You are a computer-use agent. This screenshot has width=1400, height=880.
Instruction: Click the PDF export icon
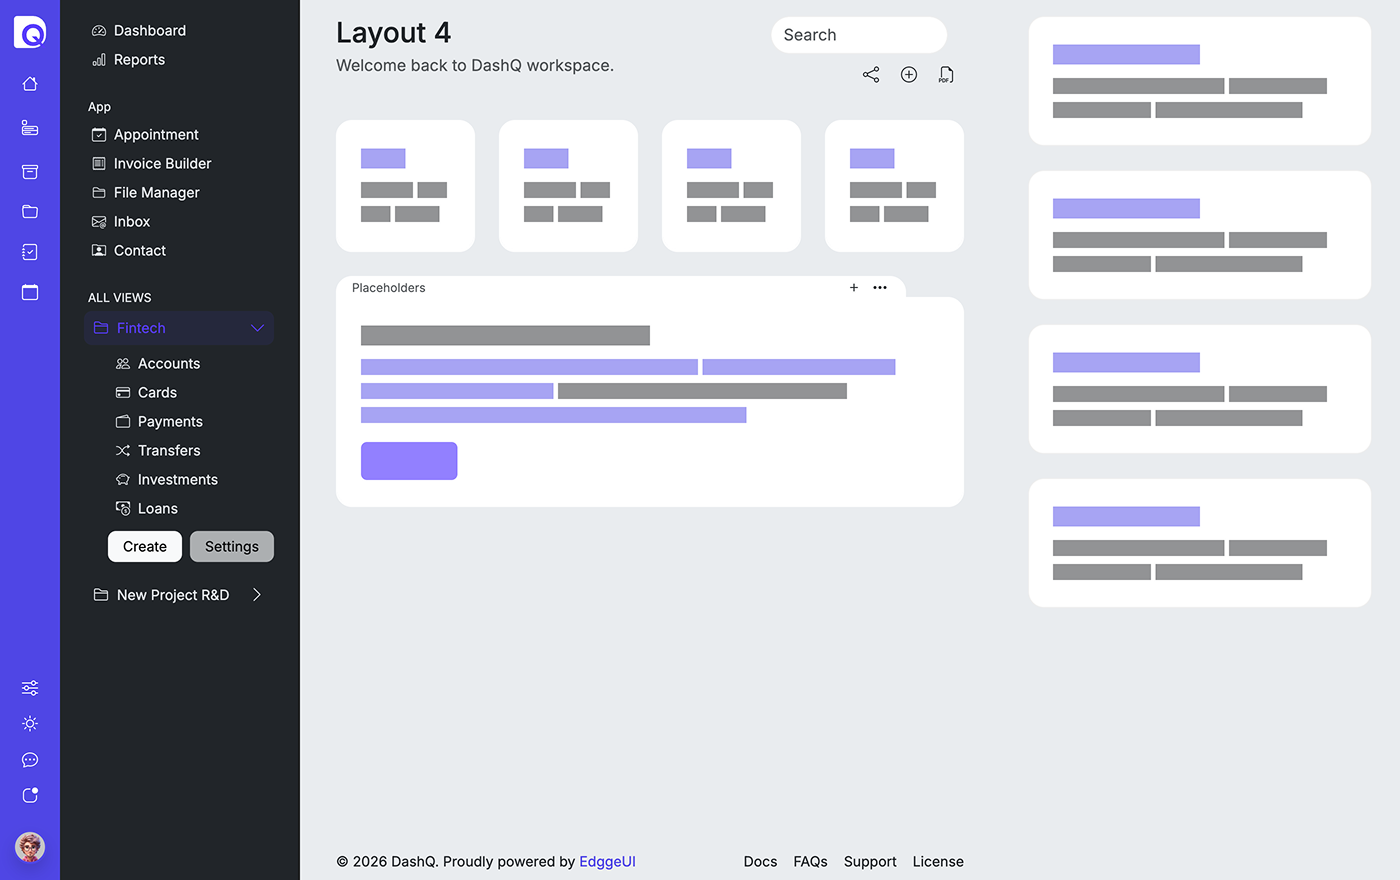click(945, 74)
